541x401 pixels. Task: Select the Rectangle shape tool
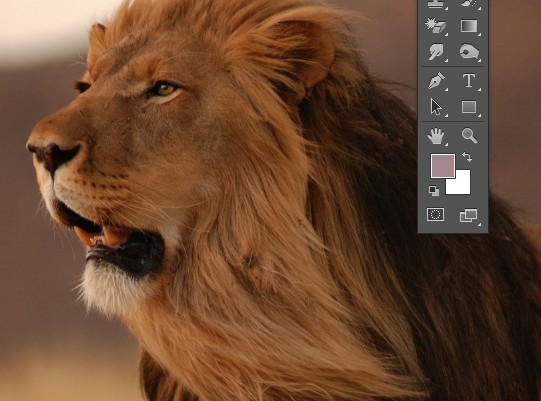click(x=469, y=107)
